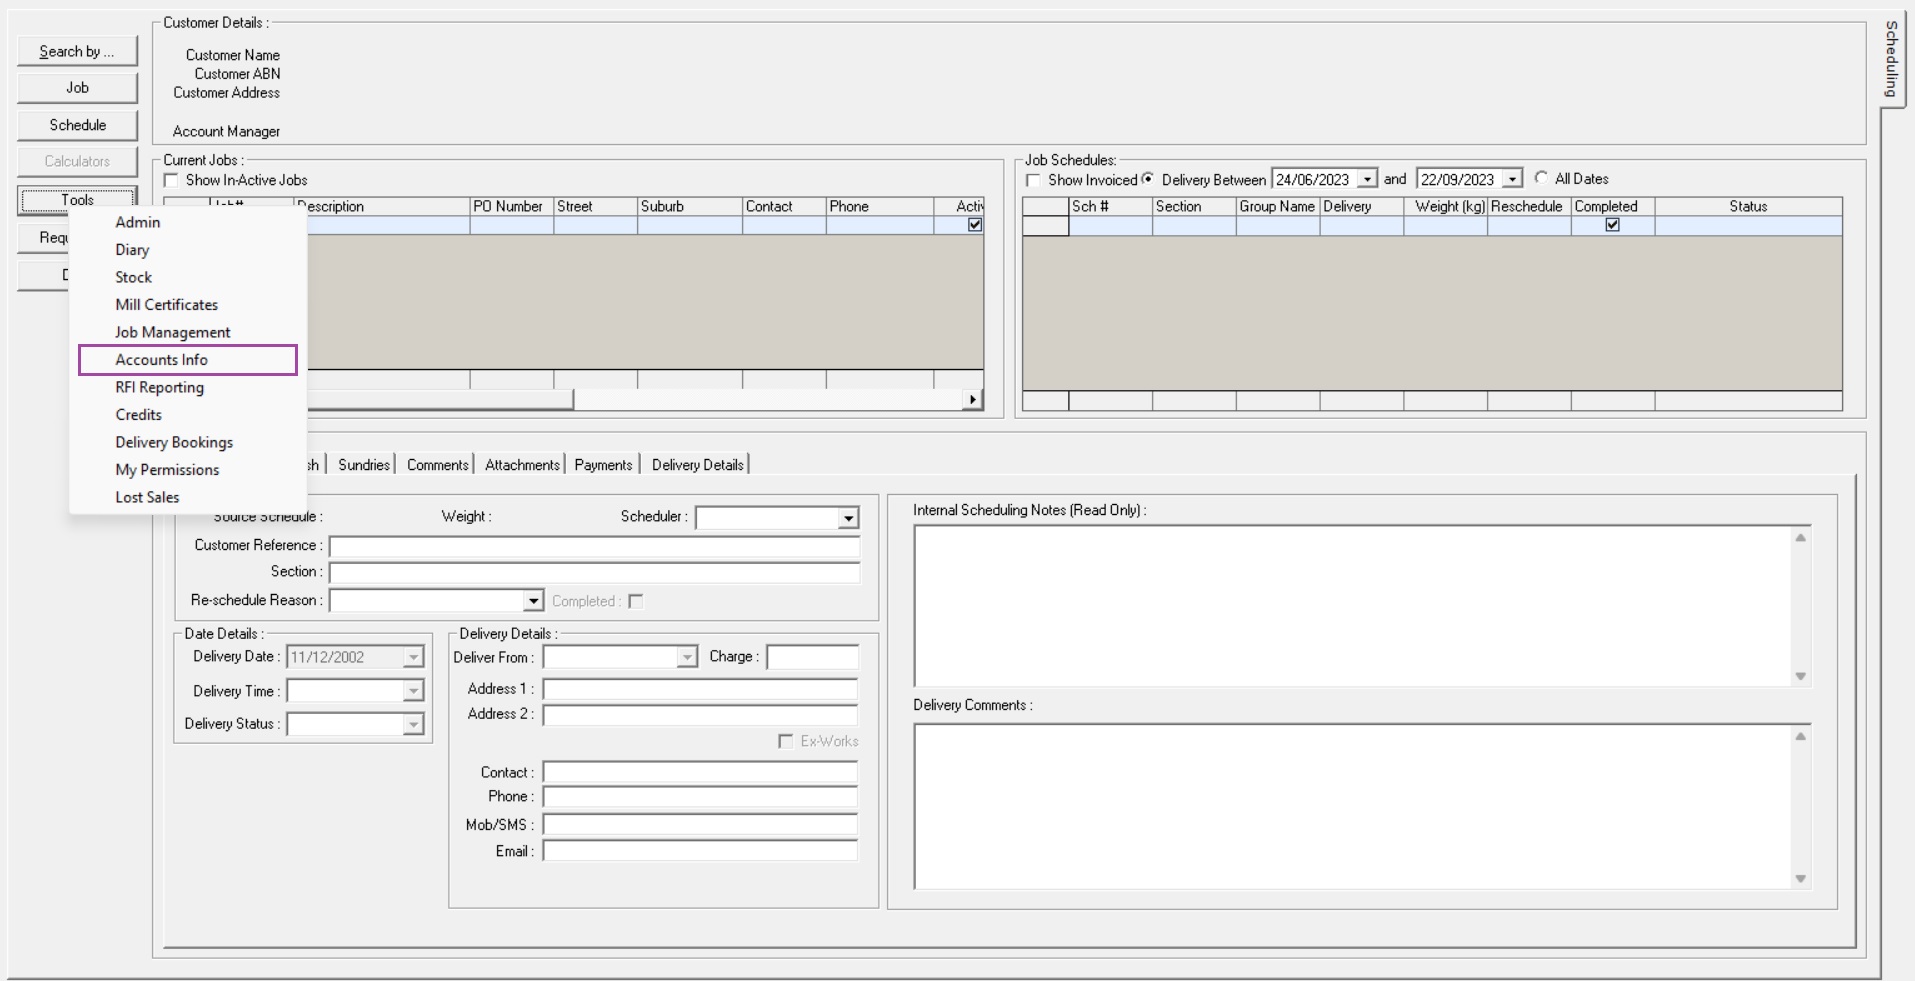The height and width of the screenshot is (981, 1915).
Task: Select Delivery Bookings
Action: click(x=173, y=442)
